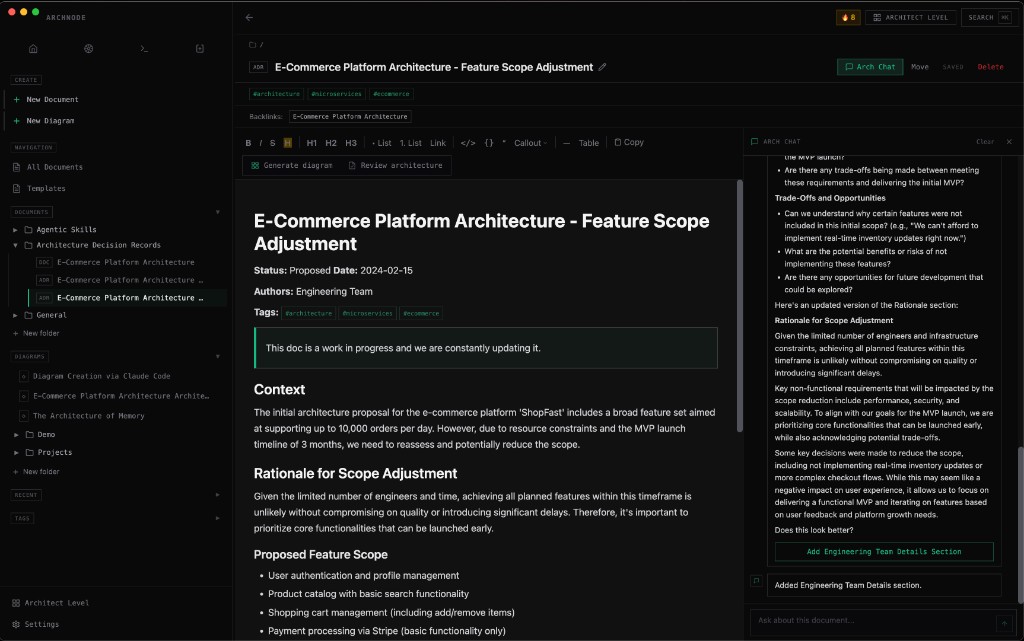Open Templates in navigation
The image size is (1024, 641).
coord(46,189)
